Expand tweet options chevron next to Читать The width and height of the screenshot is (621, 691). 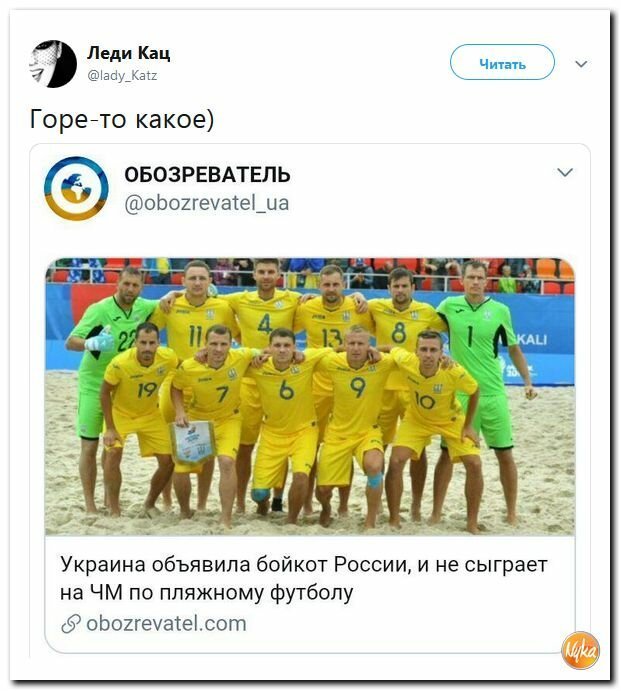581,64
